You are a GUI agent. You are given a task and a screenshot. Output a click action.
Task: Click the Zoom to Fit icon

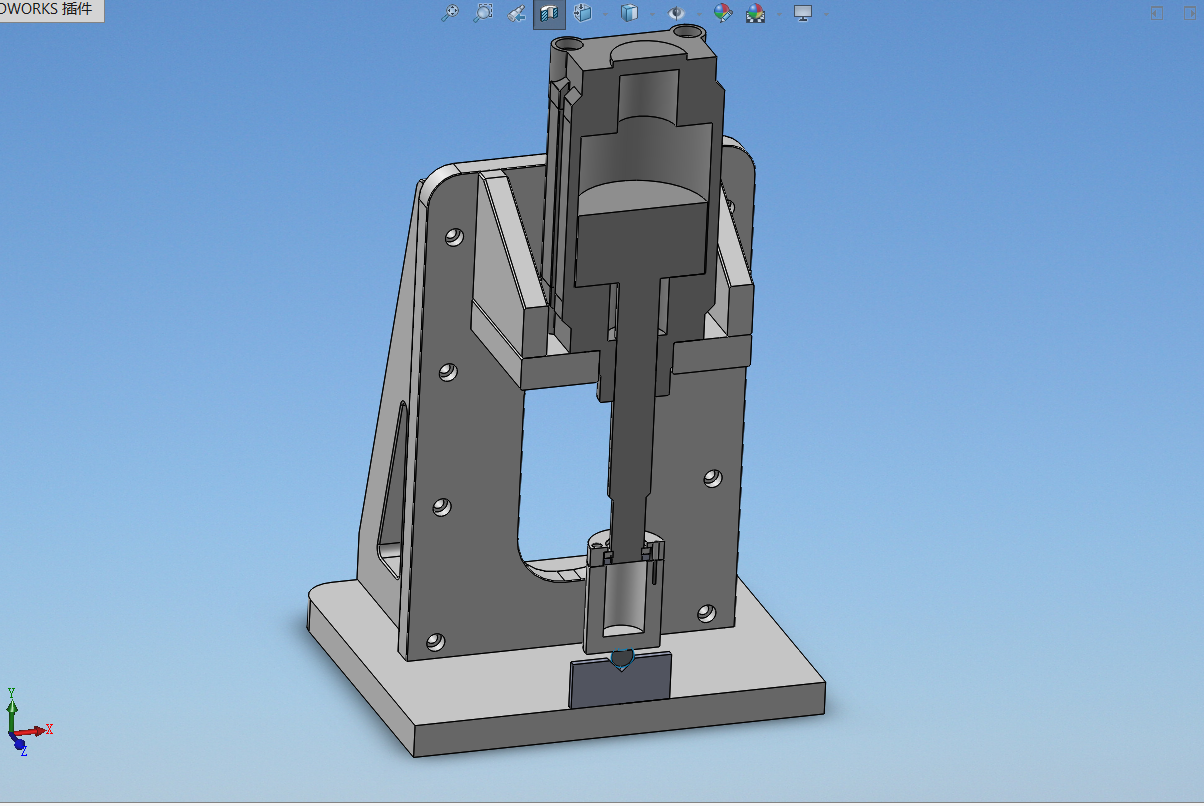pos(451,12)
